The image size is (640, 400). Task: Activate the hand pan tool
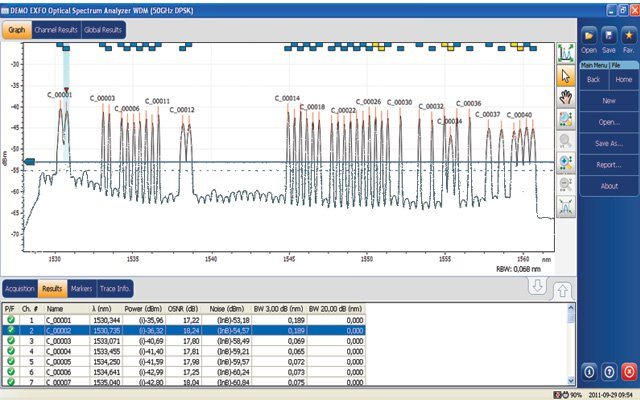[566, 96]
